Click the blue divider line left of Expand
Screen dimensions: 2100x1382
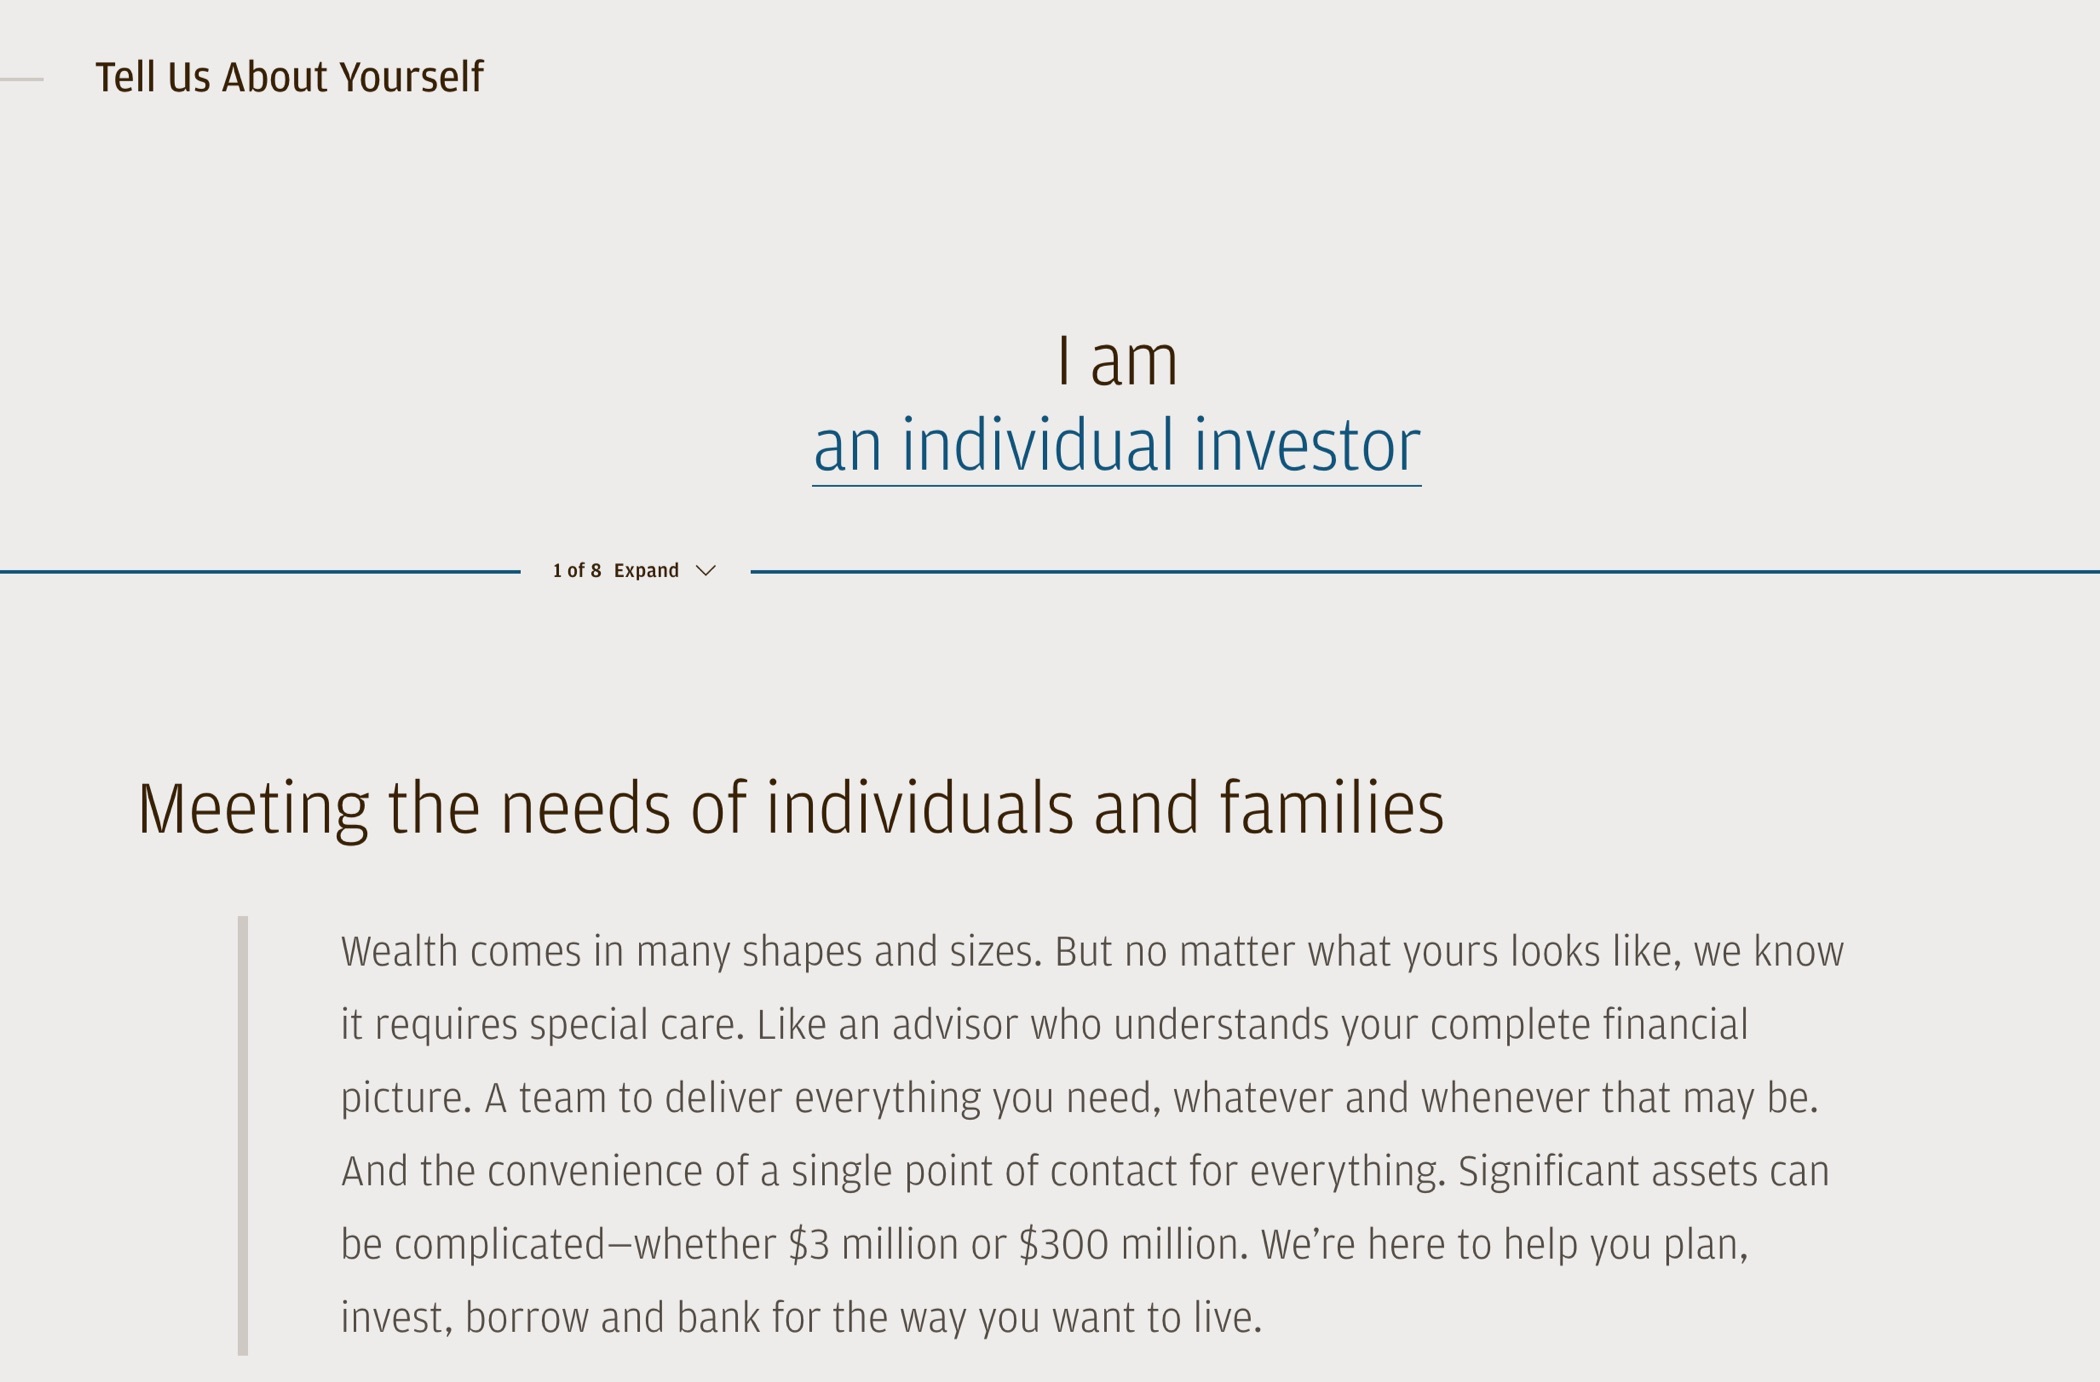coord(260,572)
